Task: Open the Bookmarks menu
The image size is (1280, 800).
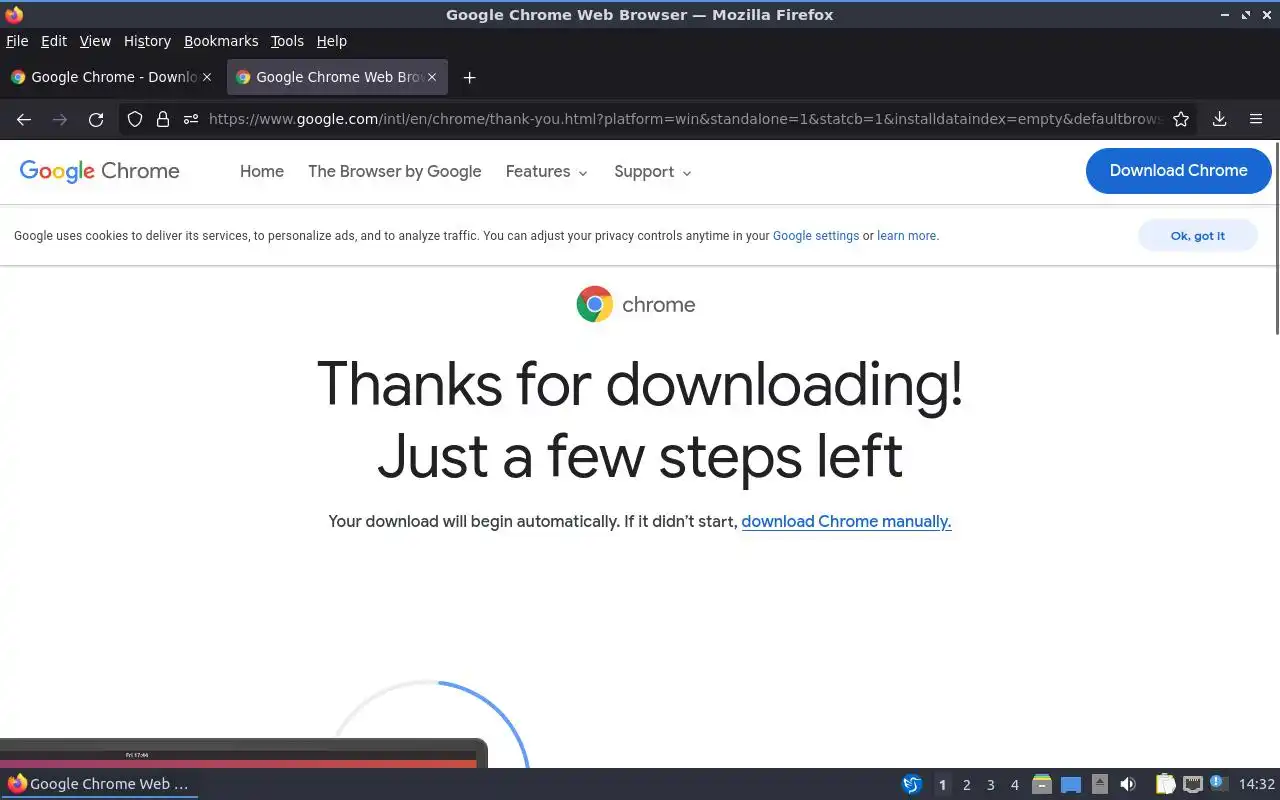Action: click(x=221, y=41)
